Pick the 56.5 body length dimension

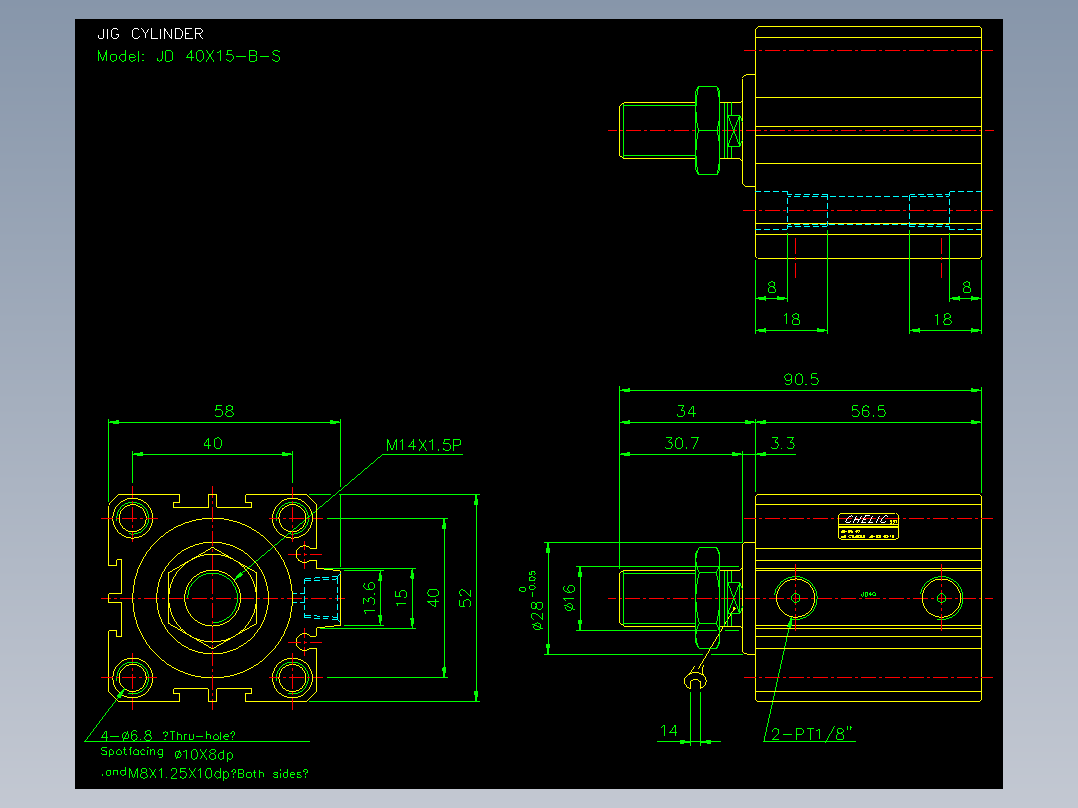[868, 411]
